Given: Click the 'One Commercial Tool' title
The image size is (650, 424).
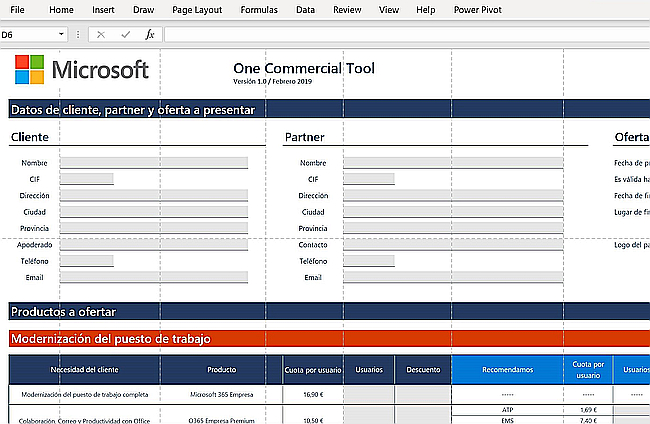Looking at the screenshot, I should tap(304, 68).
